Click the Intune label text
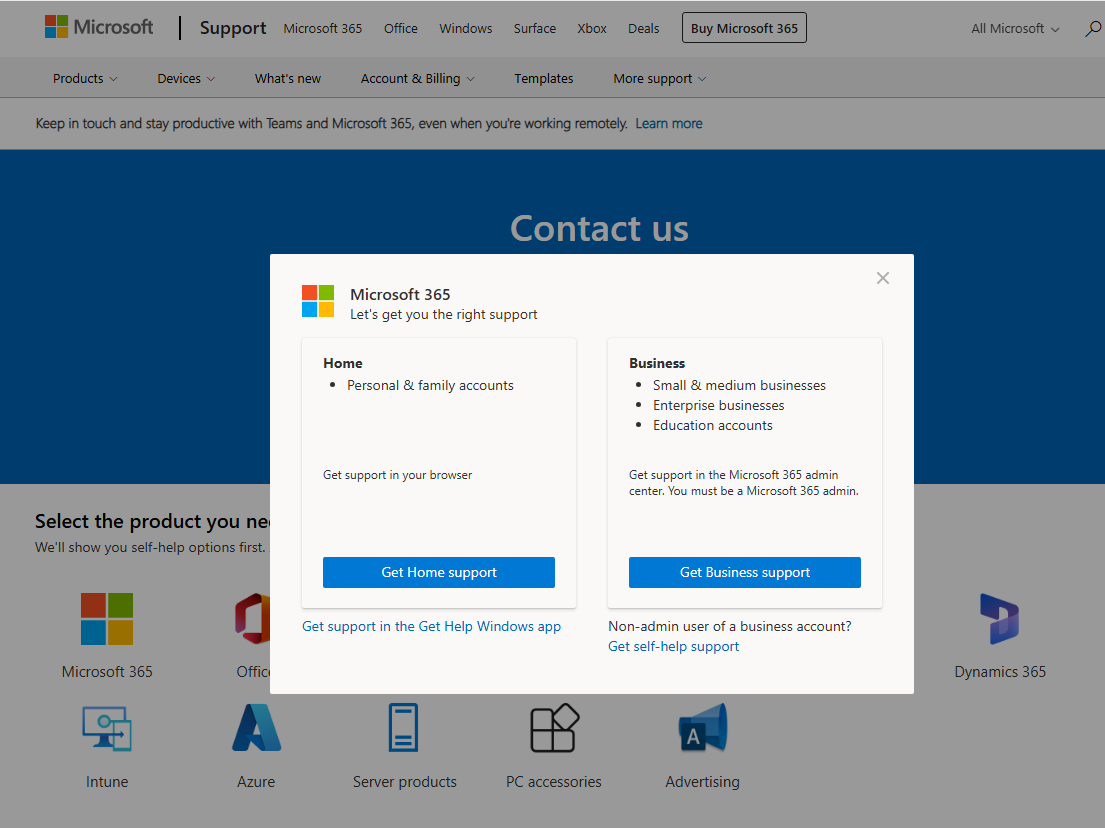This screenshot has width=1105, height=828. [x=107, y=781]
